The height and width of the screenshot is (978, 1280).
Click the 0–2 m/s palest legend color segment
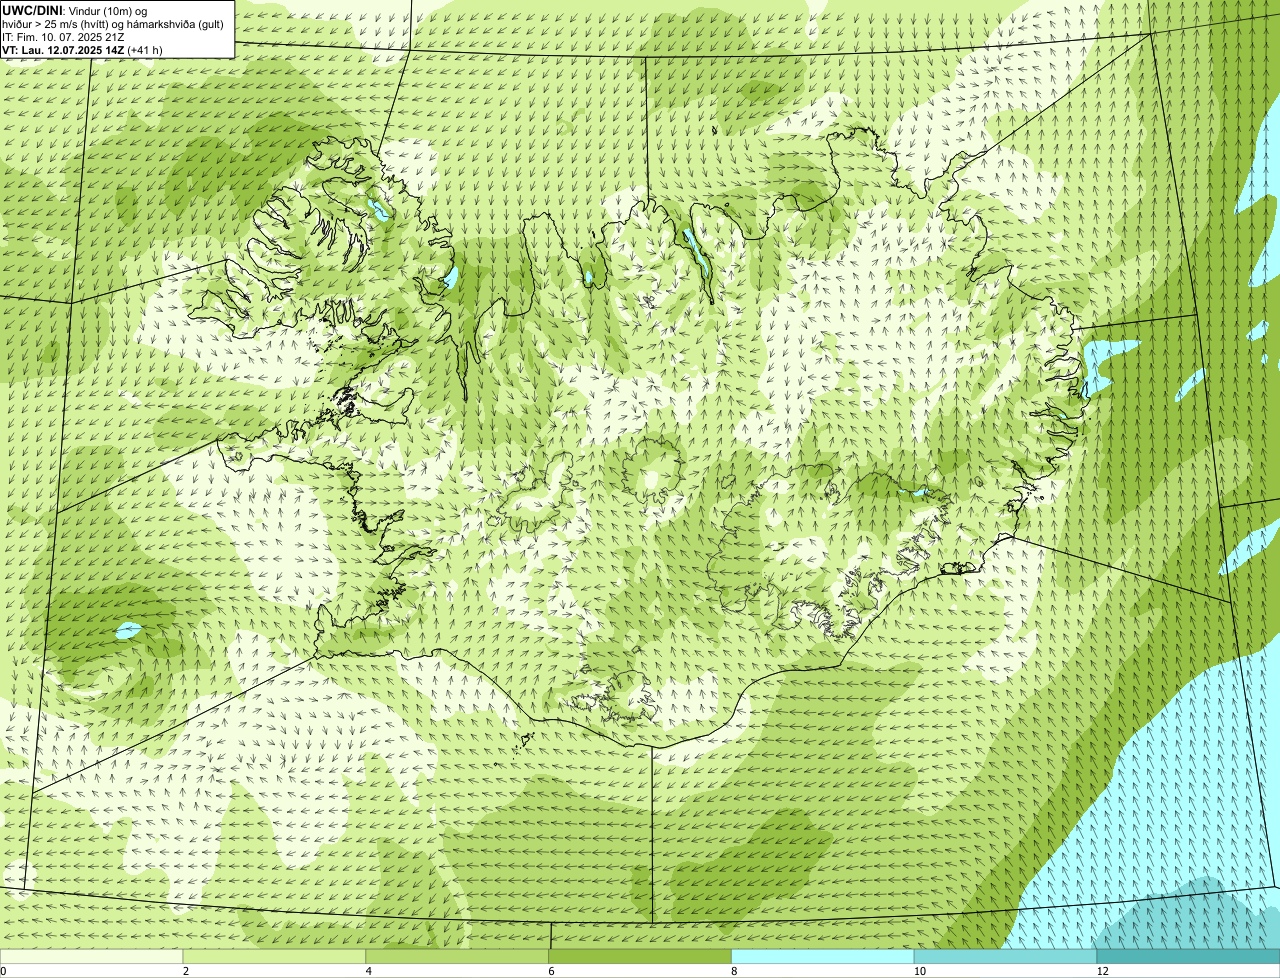tap(92, 957)
